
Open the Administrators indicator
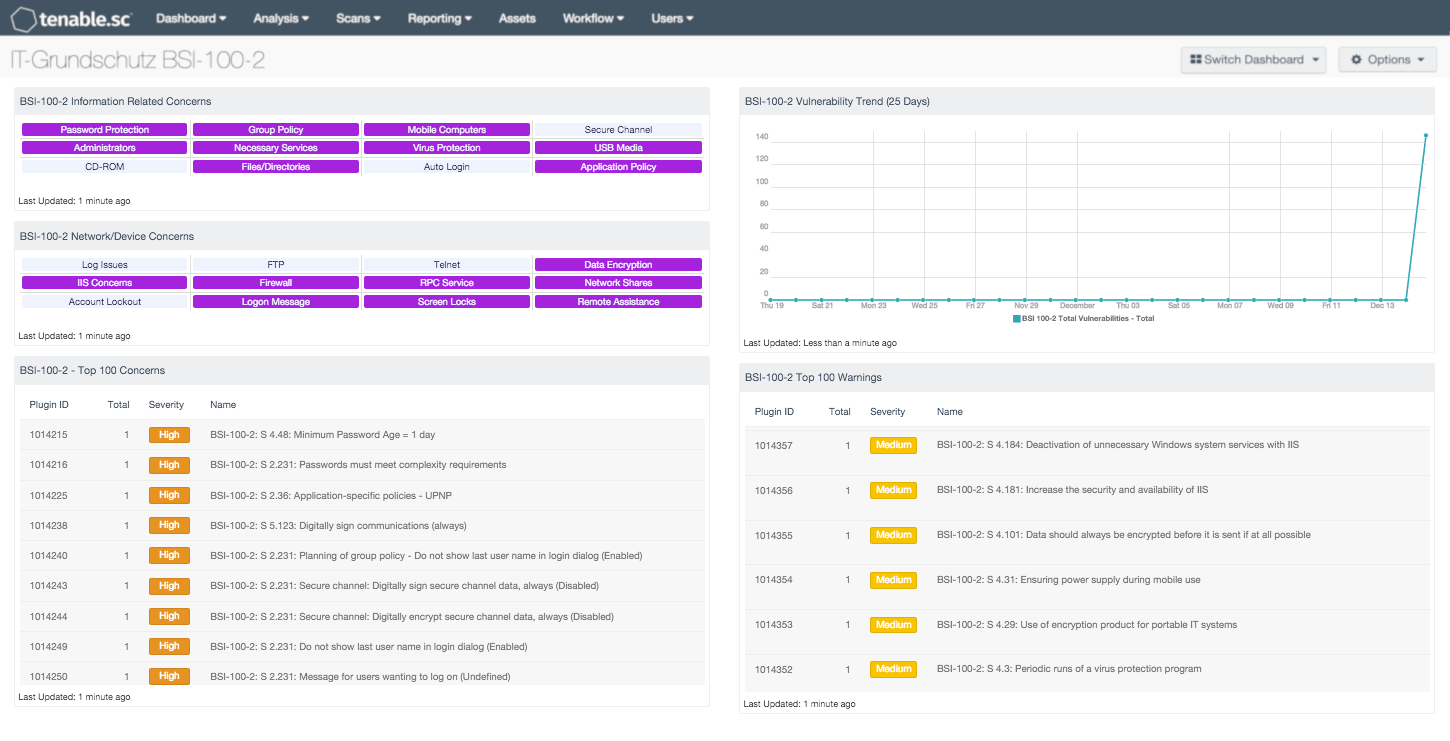[x=105, y=148]
